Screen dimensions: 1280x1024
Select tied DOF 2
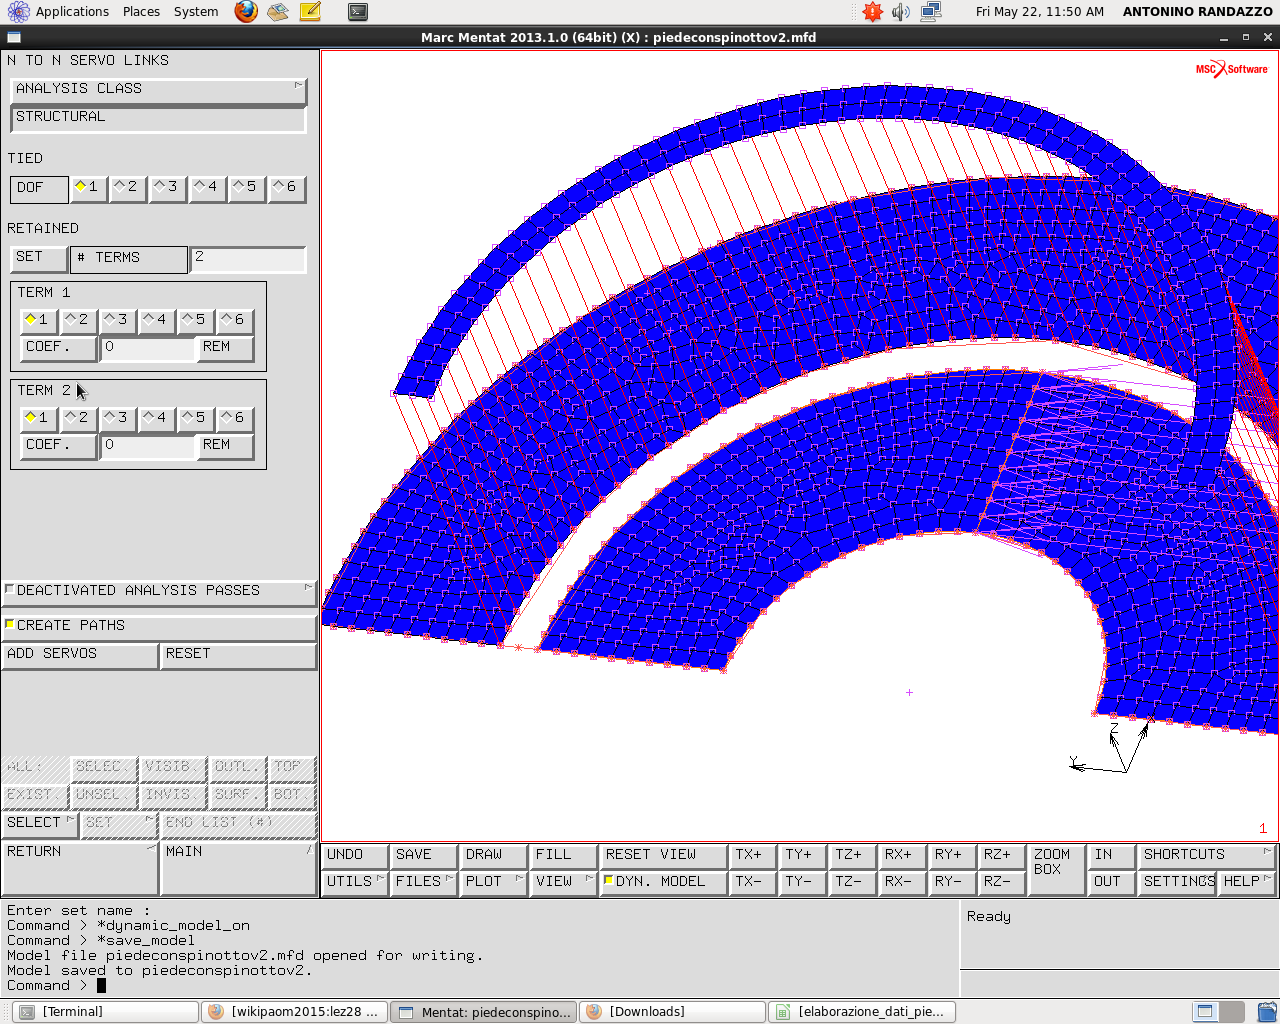point(128,187)
